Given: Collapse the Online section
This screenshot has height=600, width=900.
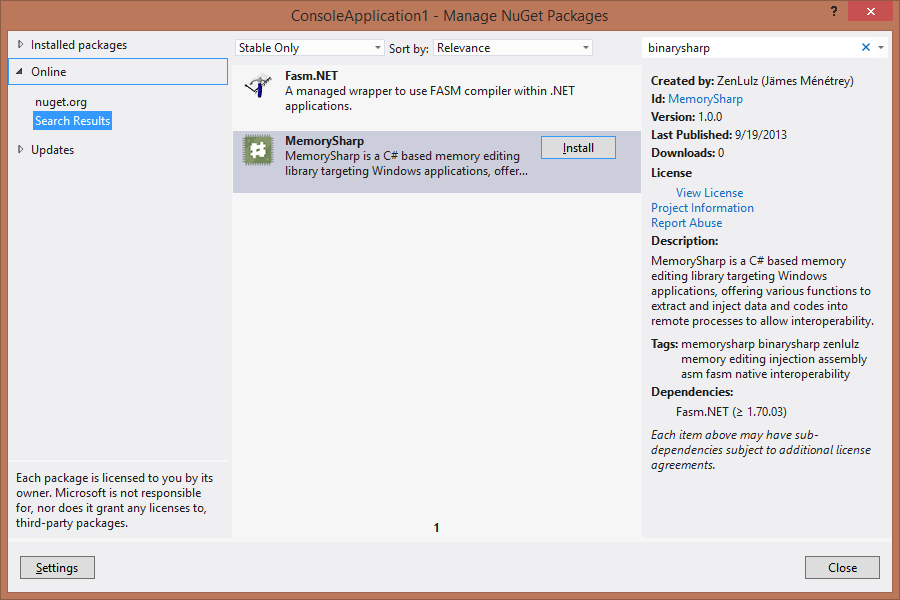Looking at the screenshot, I should coord(20,71).
